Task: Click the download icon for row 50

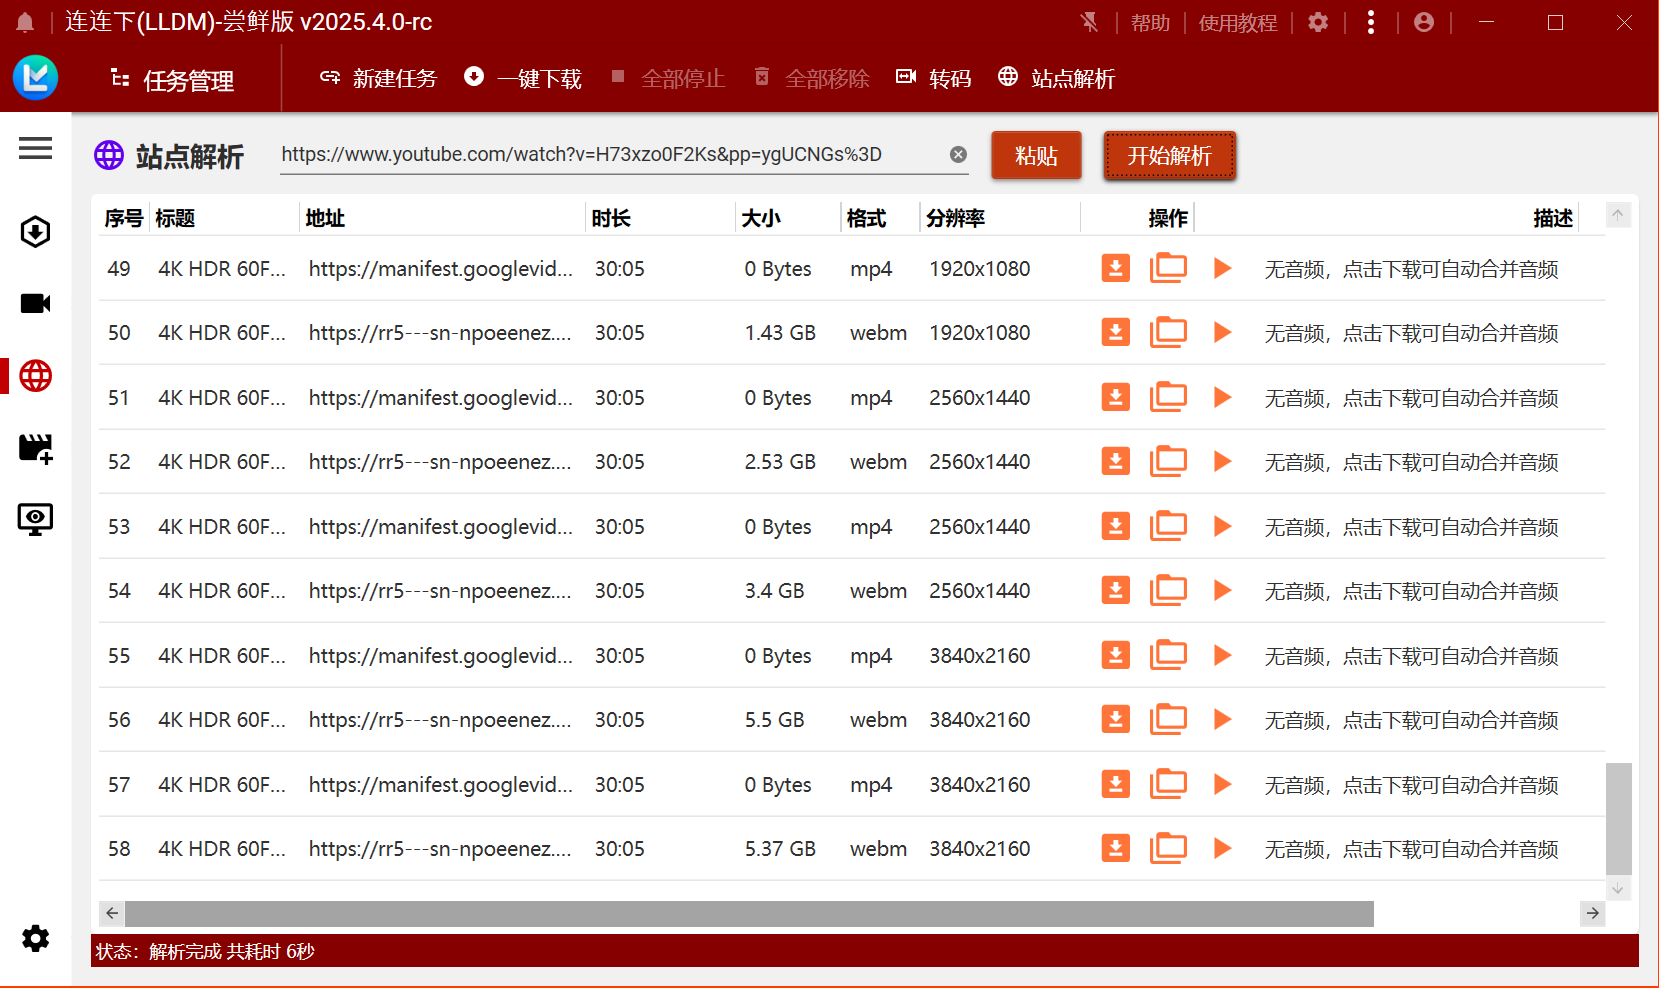Action: (x=1115, y=332)
